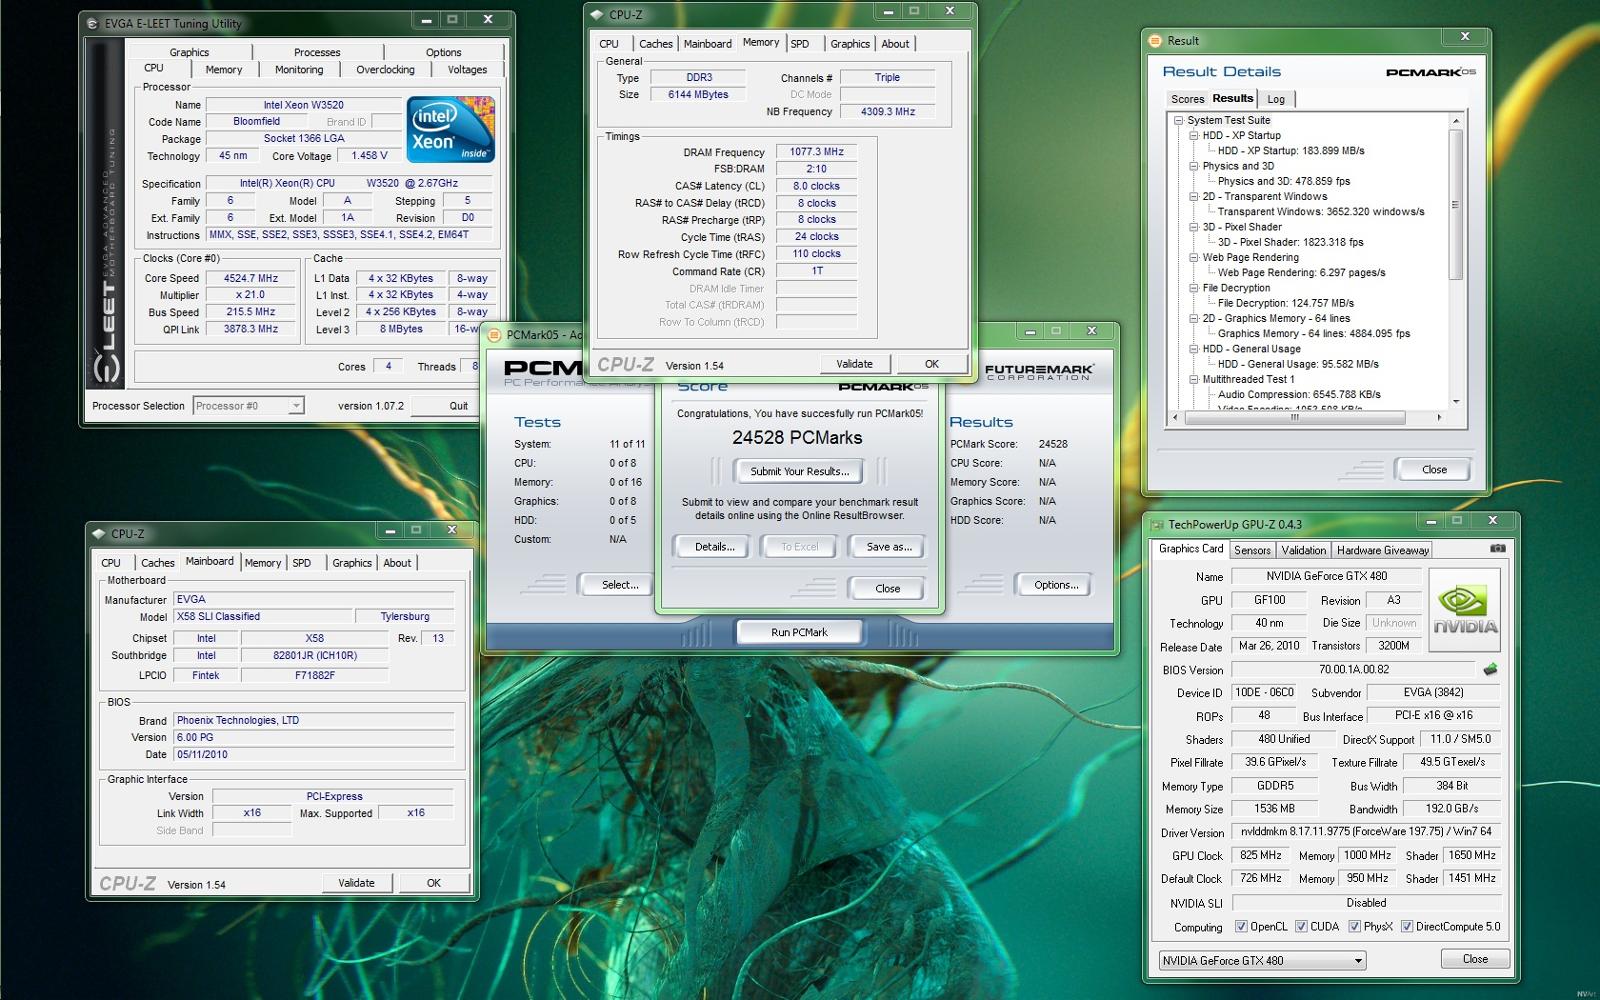
Task: Click the Futuremark Corporation logo in PCMark05
Action: point(1039,372)
